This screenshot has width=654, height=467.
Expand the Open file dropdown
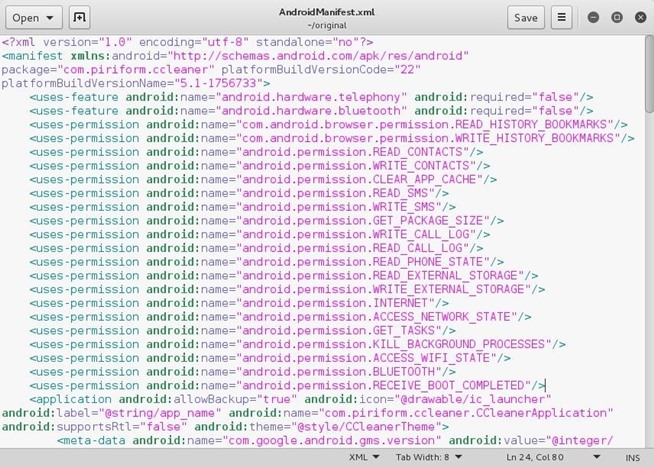tap(34, 18)
